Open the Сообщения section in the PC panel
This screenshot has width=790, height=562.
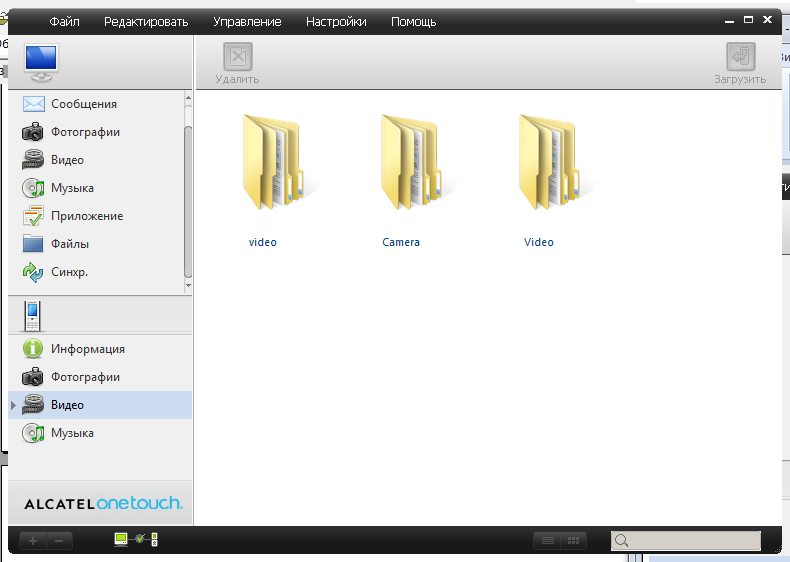tap(83, 104)
